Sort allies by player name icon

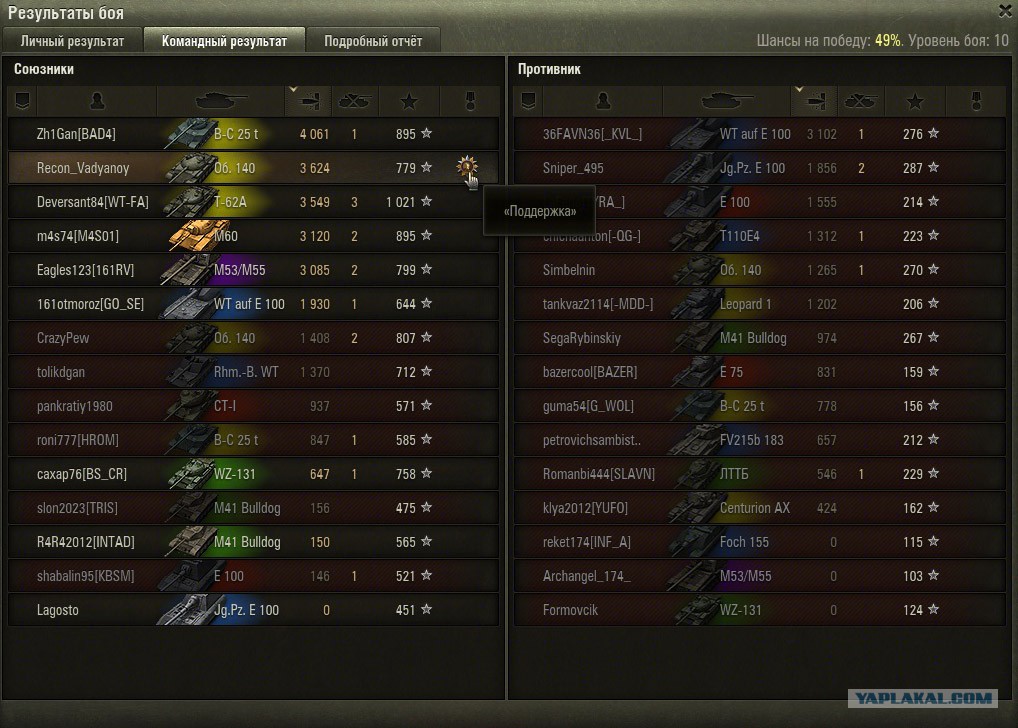pyautogui.click(x=97, y=101)
